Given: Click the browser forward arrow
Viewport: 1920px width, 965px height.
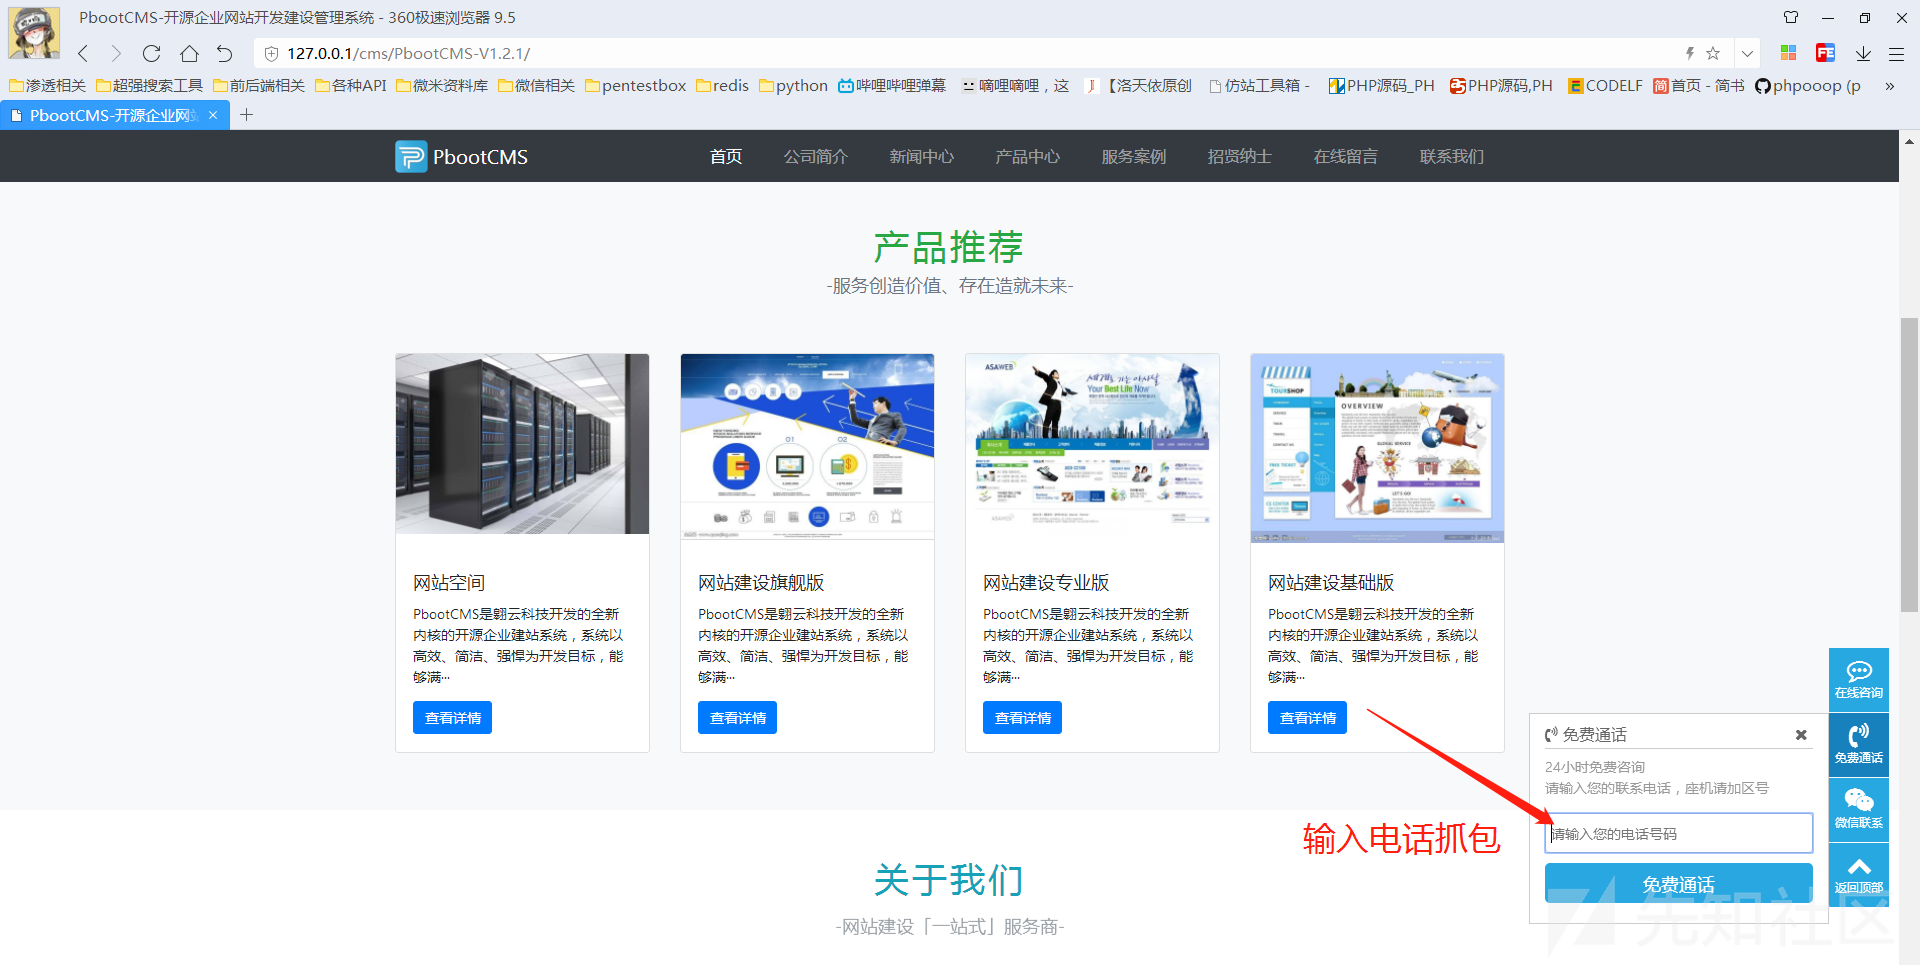Looking at the screenshot, I should [x=116, y=54].
